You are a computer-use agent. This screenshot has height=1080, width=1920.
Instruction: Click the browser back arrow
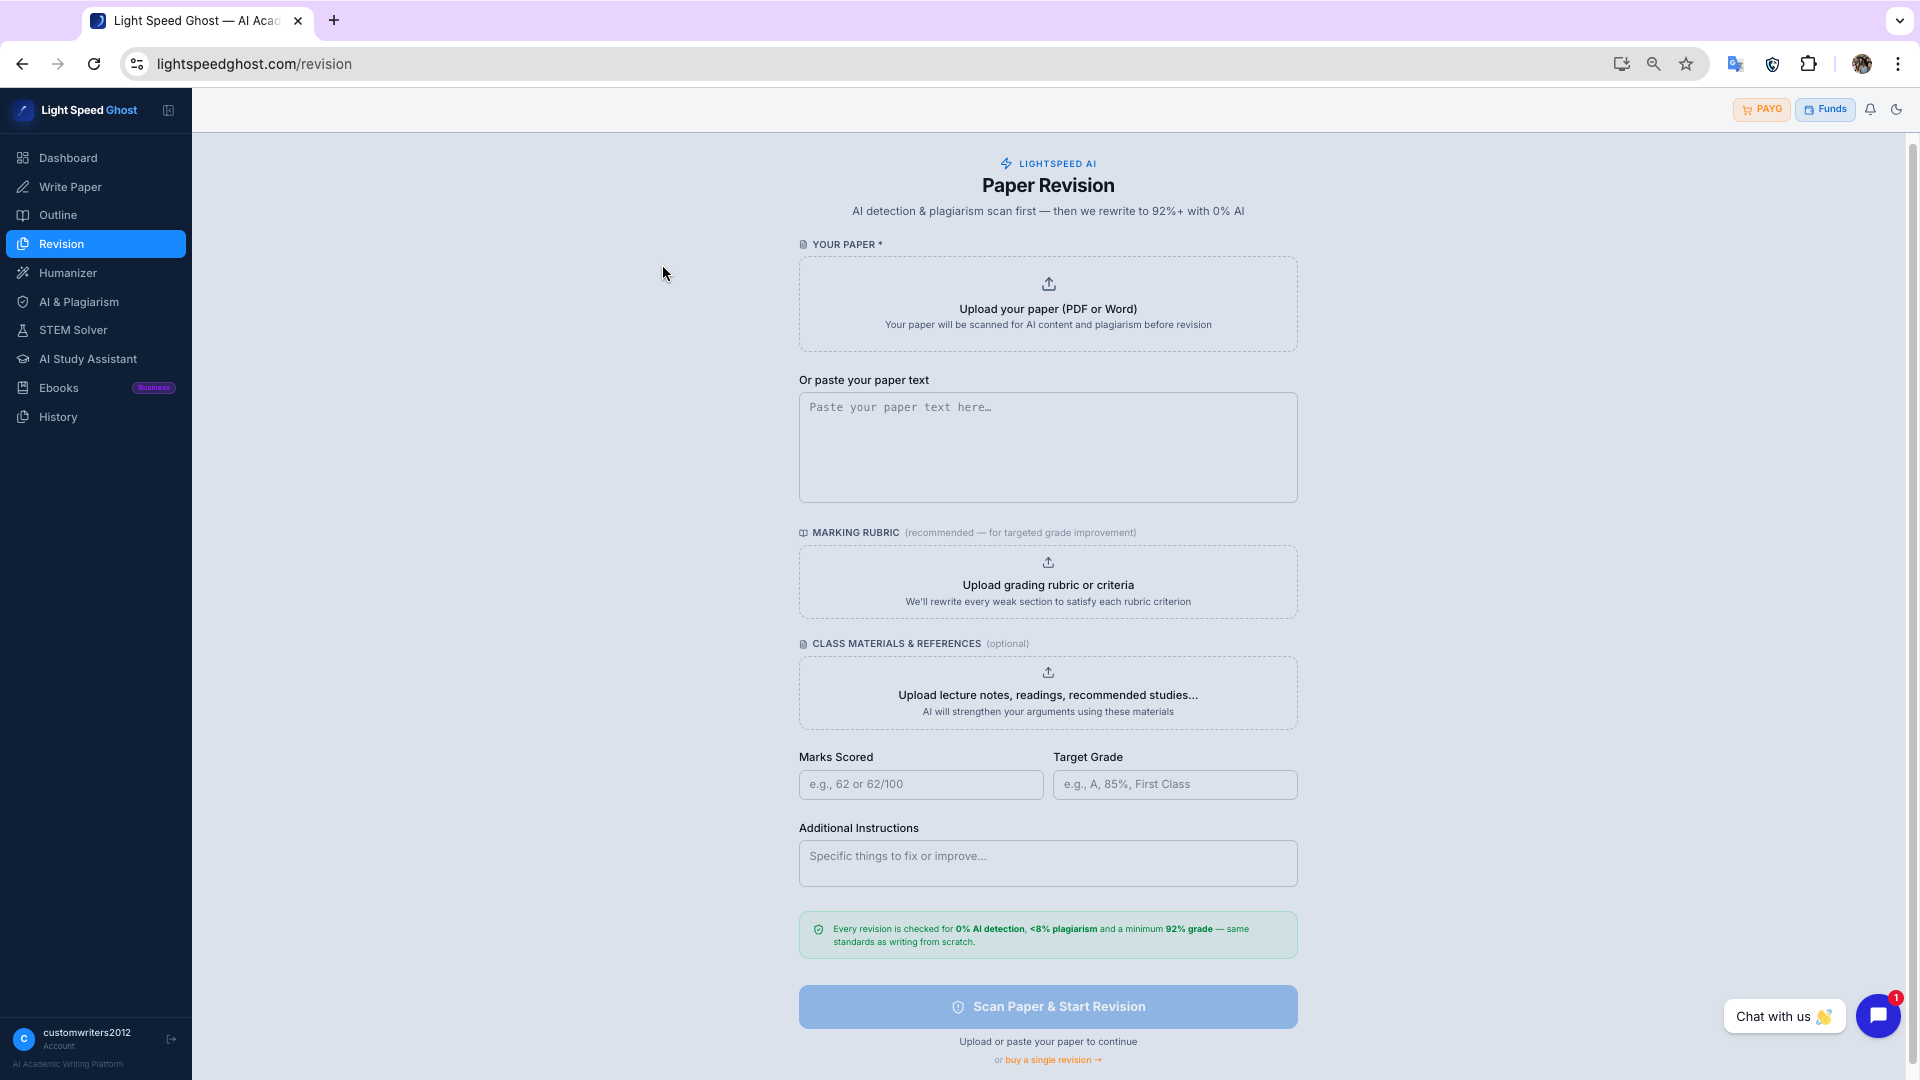click(22, 64)
